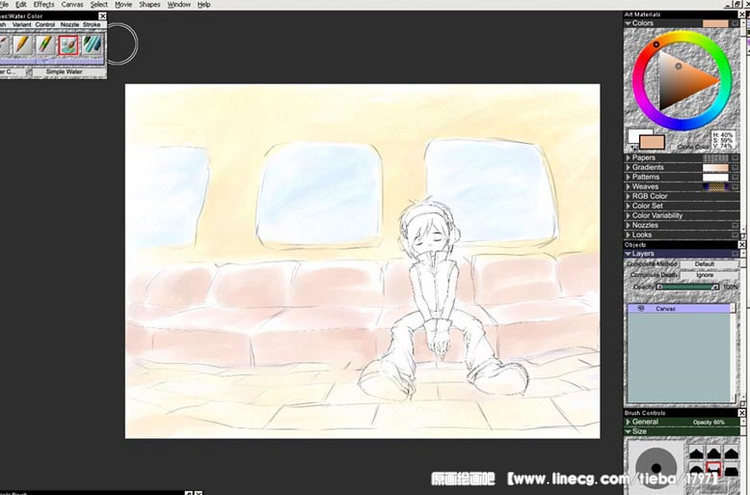Open the Nozzle menu in Brushes palette
This screenshot has height=495, width=750.
70,24
